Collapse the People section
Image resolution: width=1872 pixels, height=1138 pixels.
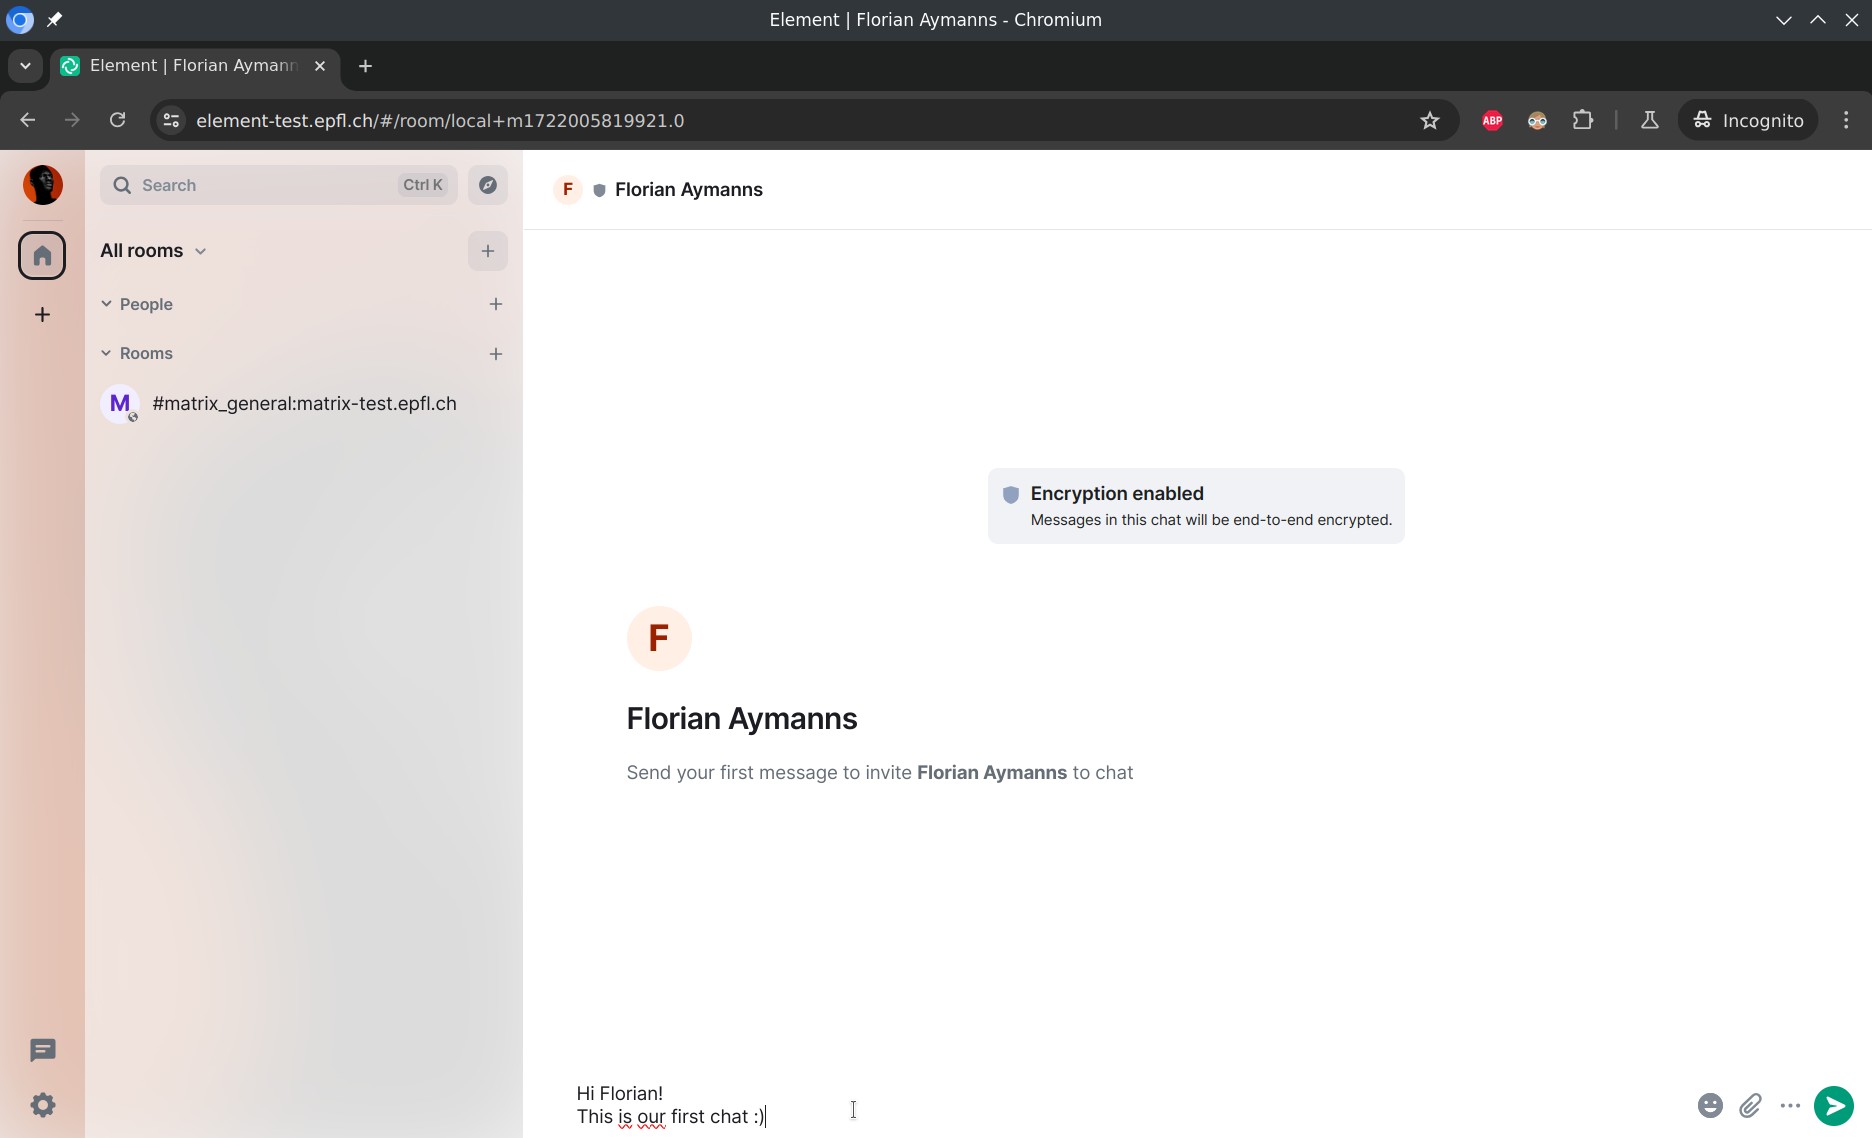point(106,304)
